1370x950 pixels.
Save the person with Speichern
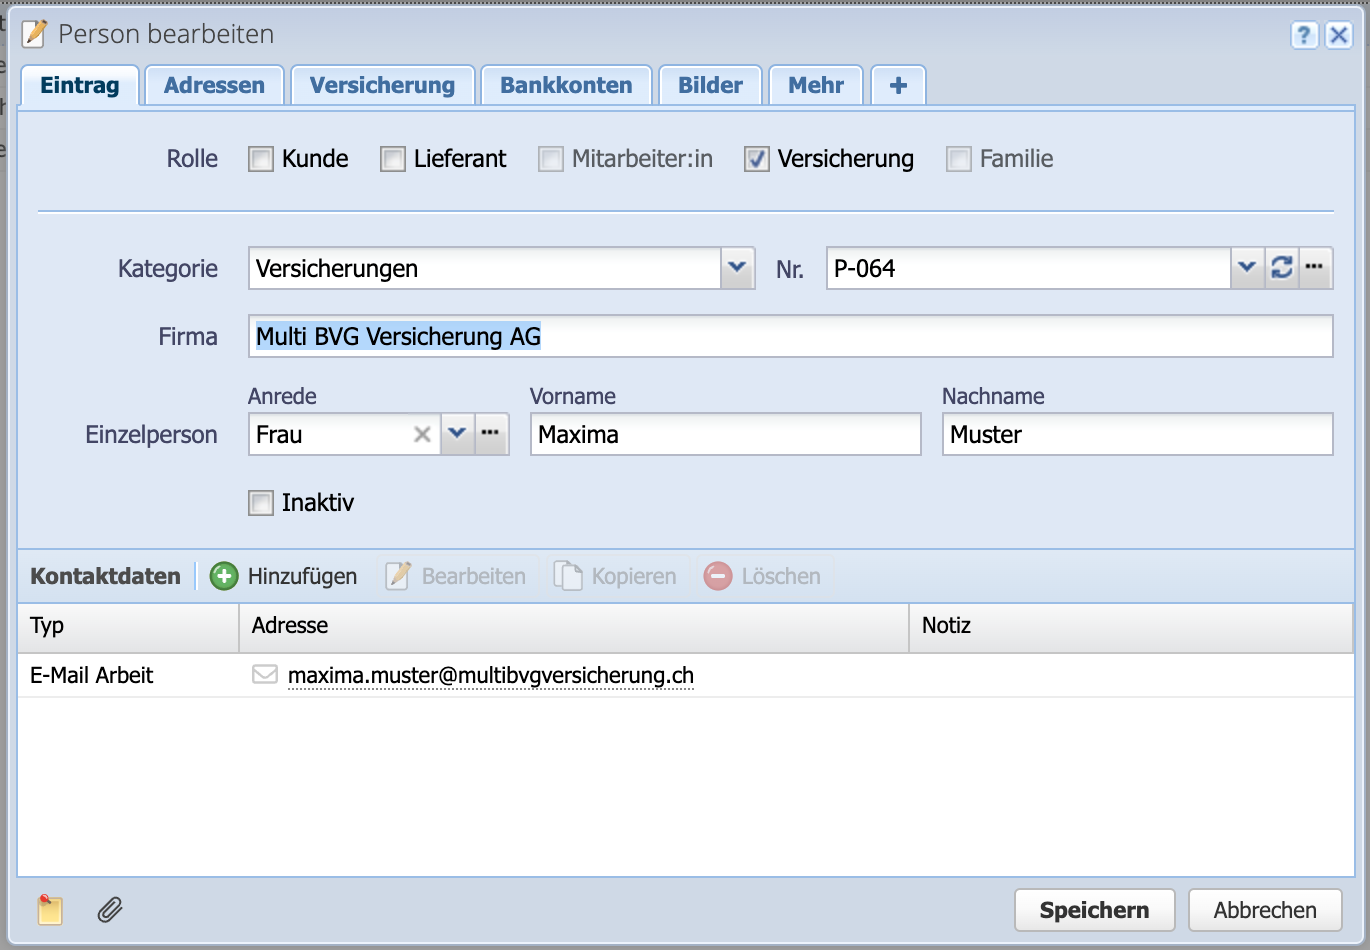[x=1094, y=910]
